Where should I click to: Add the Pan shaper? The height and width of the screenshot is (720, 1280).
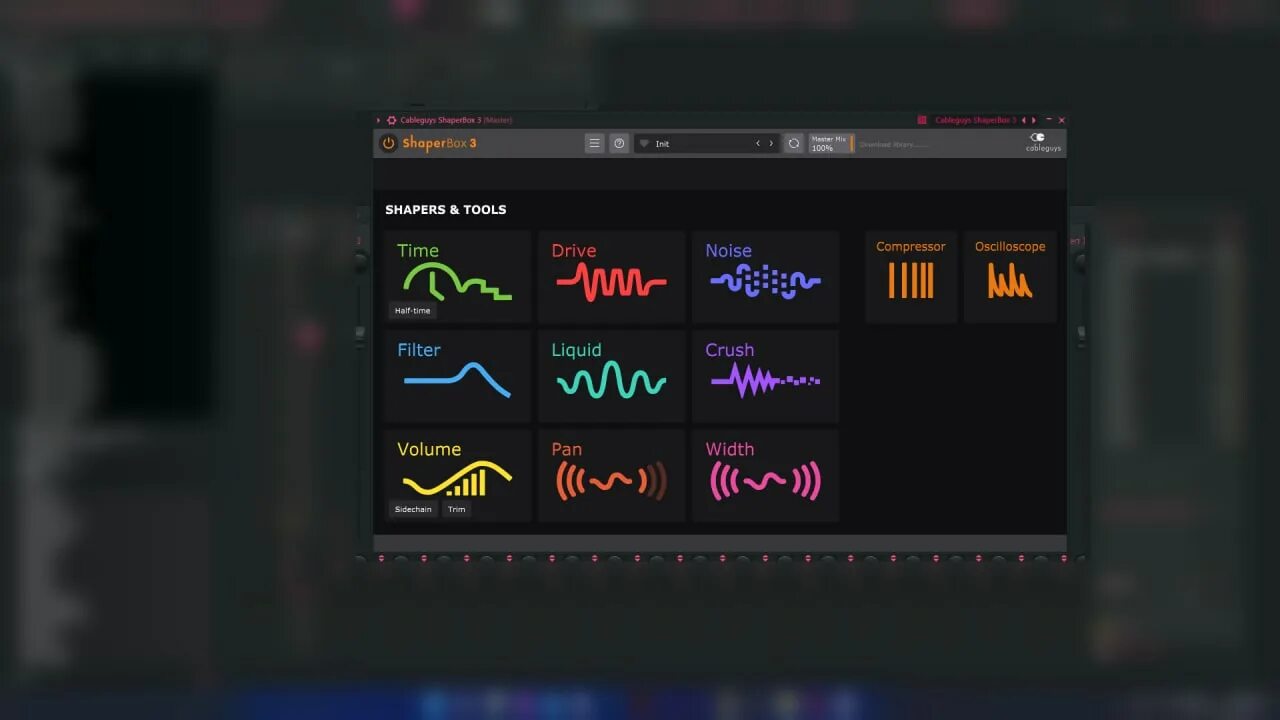[611, 475]
